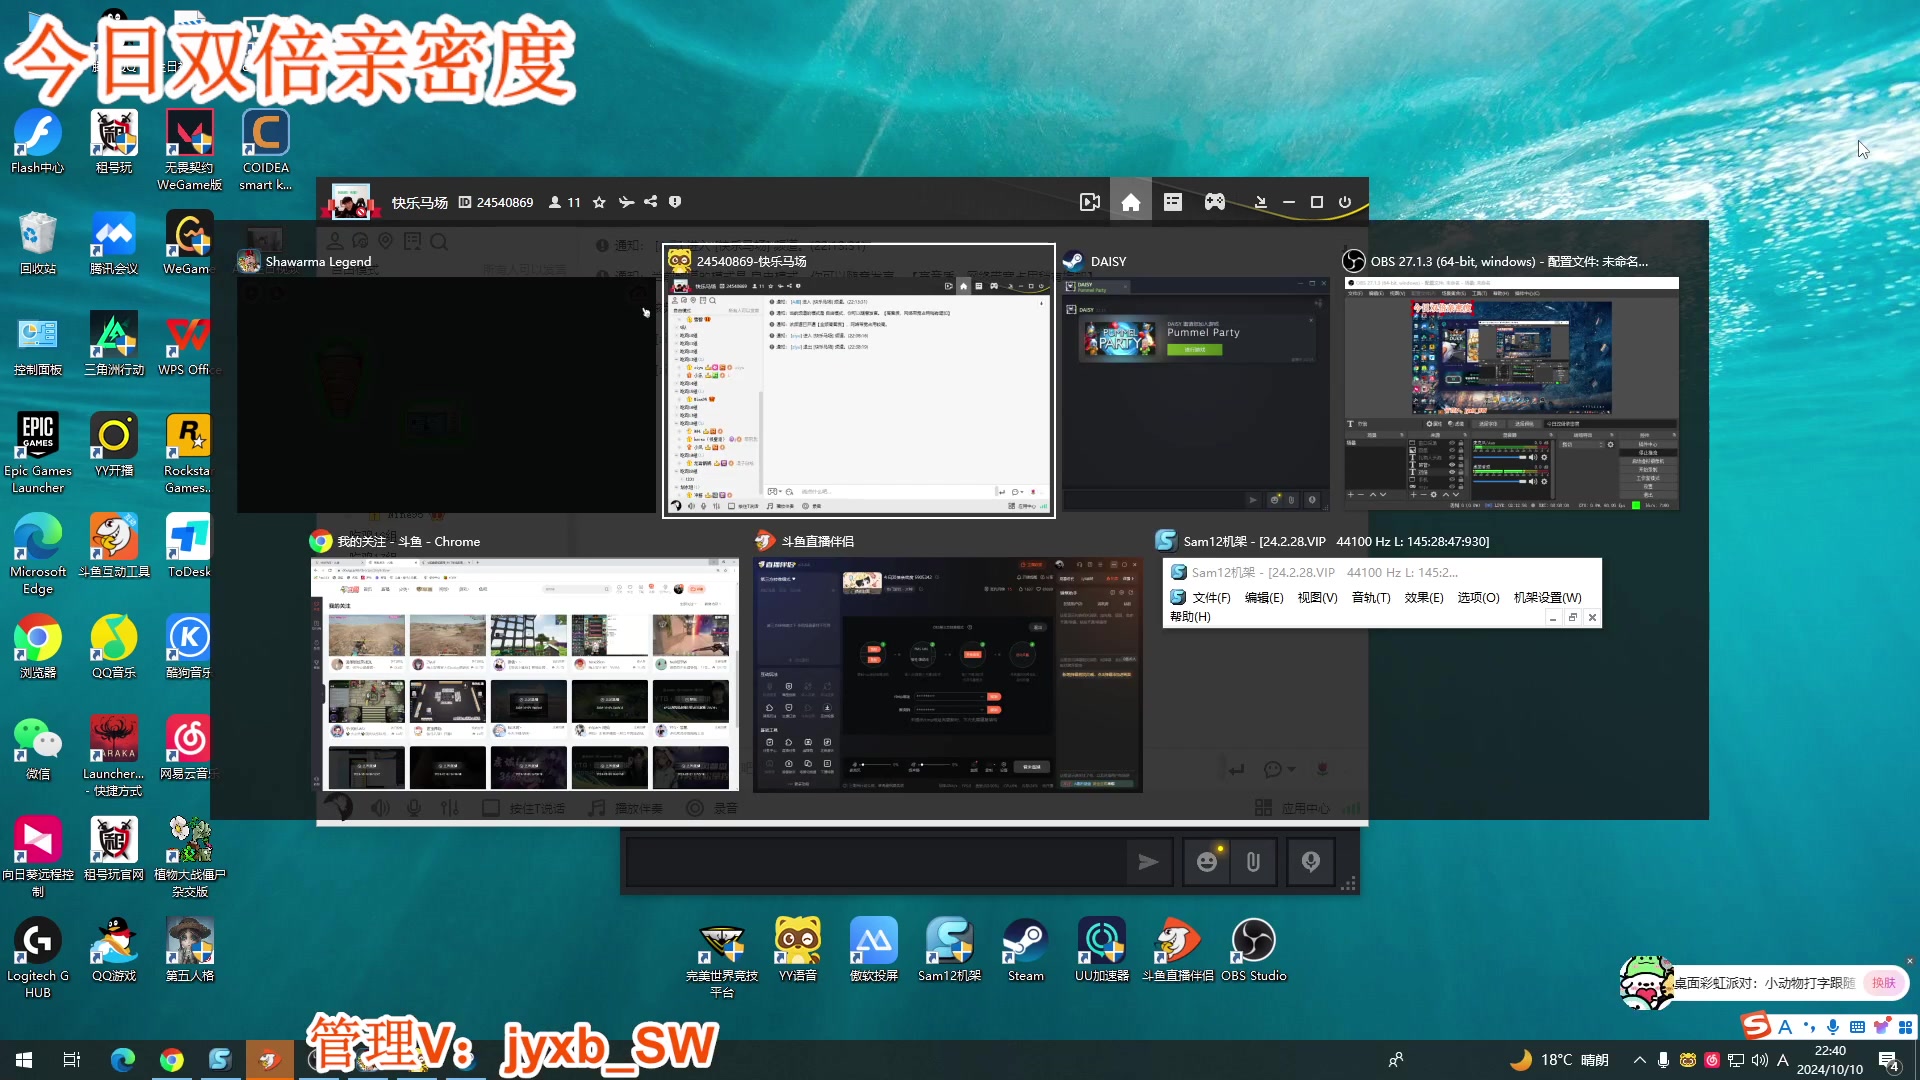The height and width of the screenshot is (1080, 1920).
Task: Launch Steam from desktop
Action: pyautogui.click(x=1026, y=949)
